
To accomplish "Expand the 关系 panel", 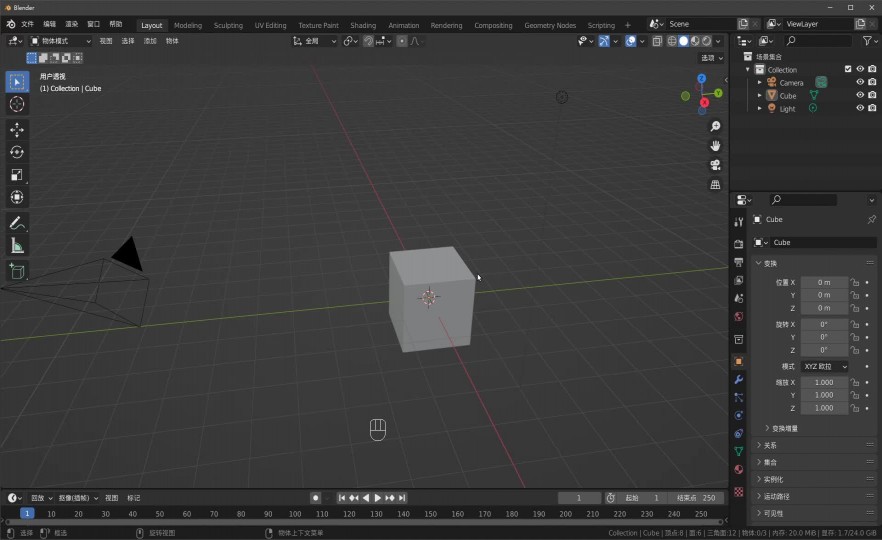I will [x=813, y=445].
